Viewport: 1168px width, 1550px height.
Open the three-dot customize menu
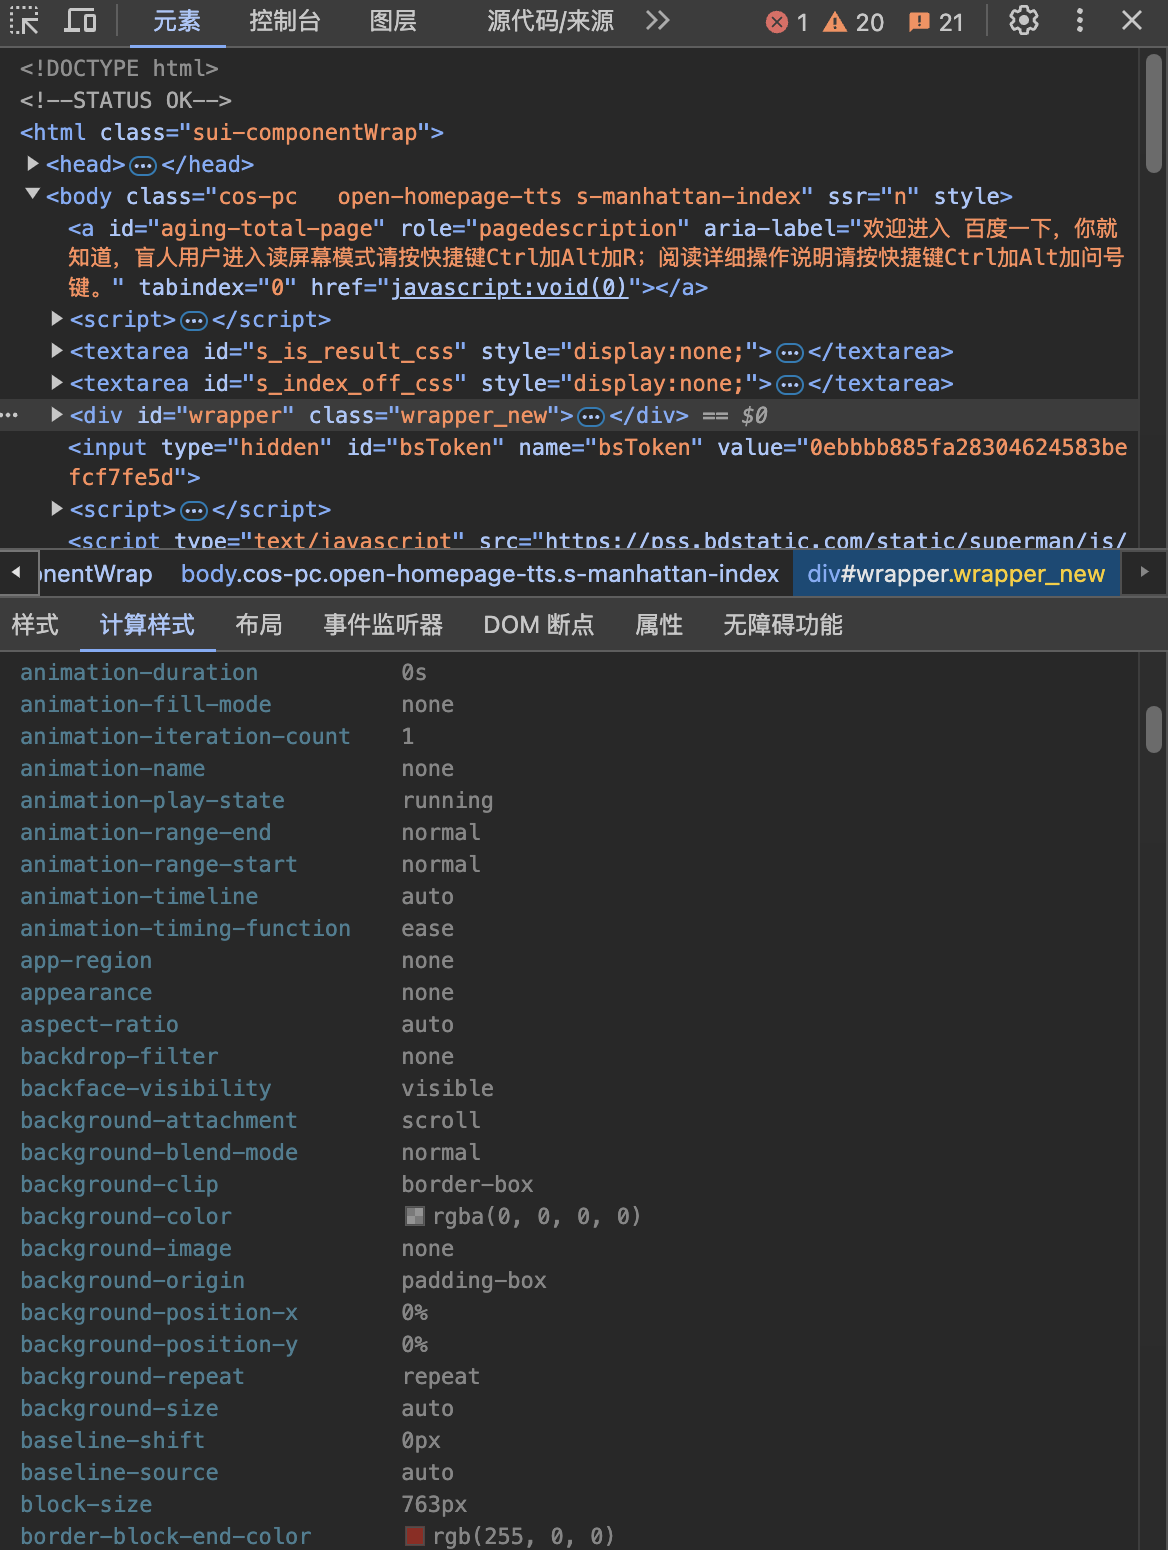tap(1079, 20)
